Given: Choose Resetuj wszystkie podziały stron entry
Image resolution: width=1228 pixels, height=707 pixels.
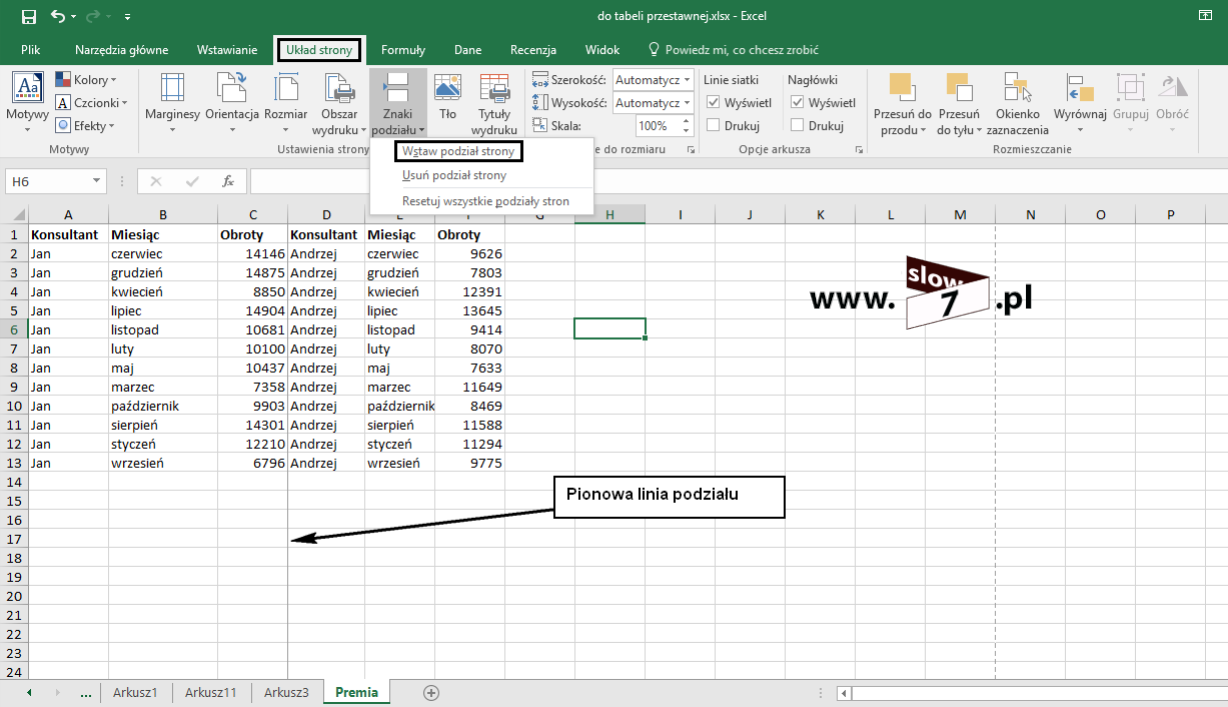Looking at the screenshot, I should coord(485,201).
